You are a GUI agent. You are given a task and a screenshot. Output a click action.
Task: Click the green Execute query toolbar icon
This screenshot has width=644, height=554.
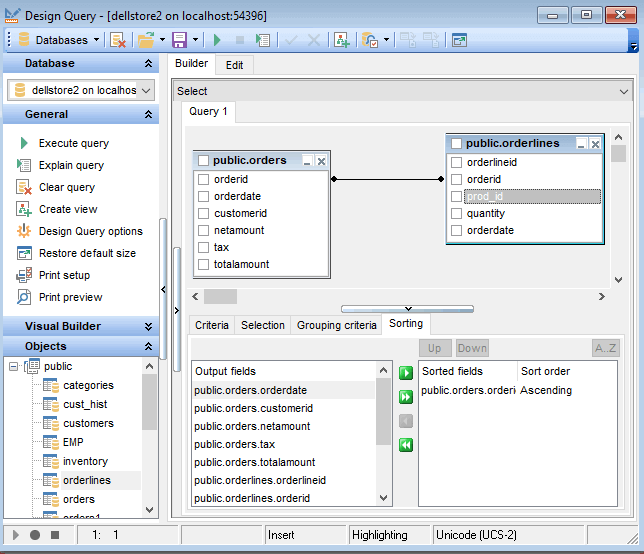click(x=218, y=40)
